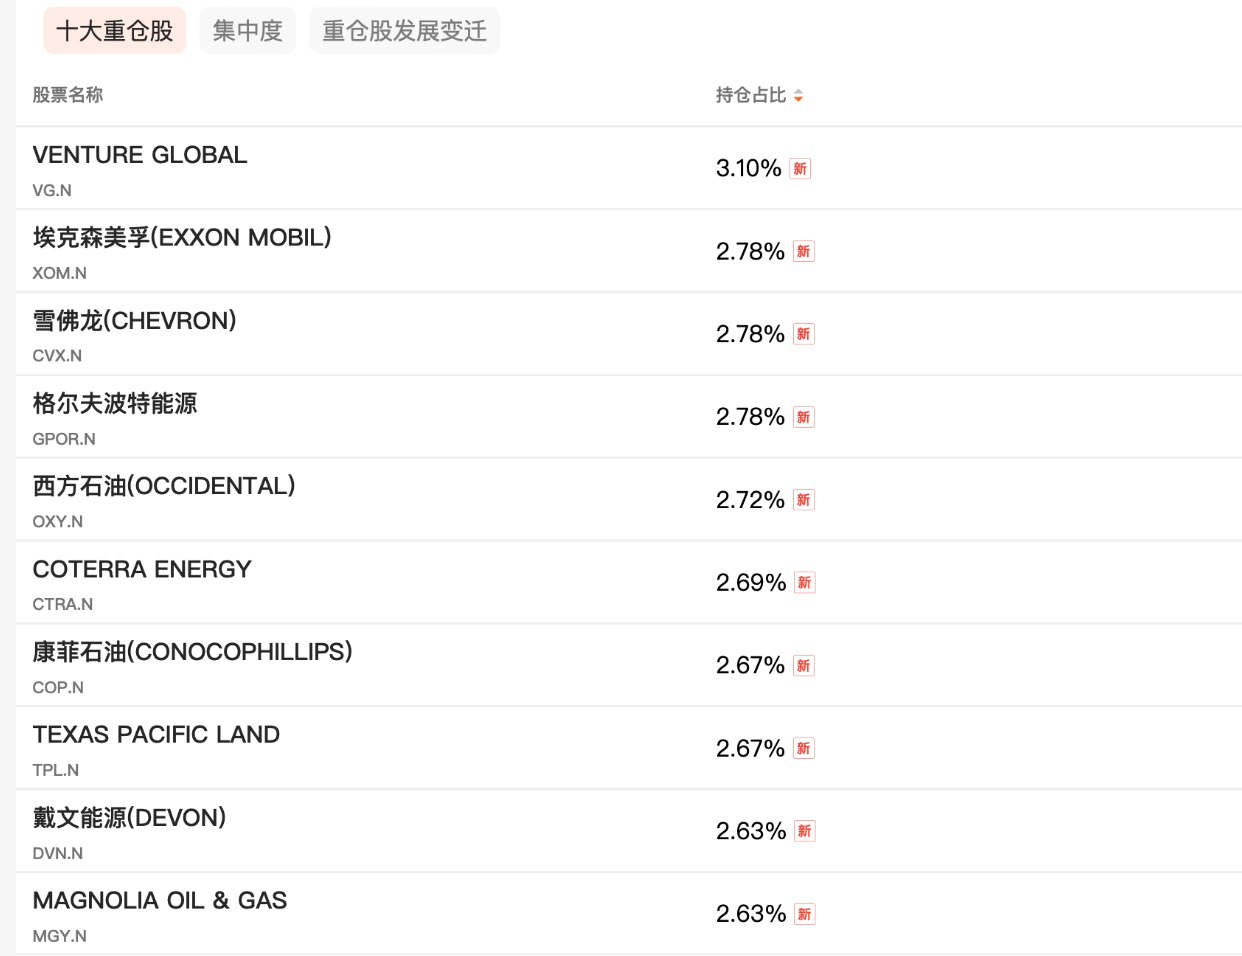Sort holdings by 持仓占比 descending arrow
The width and height of the screenshot is (1242, 956).
pyautogui.click(x=799, y=99)
